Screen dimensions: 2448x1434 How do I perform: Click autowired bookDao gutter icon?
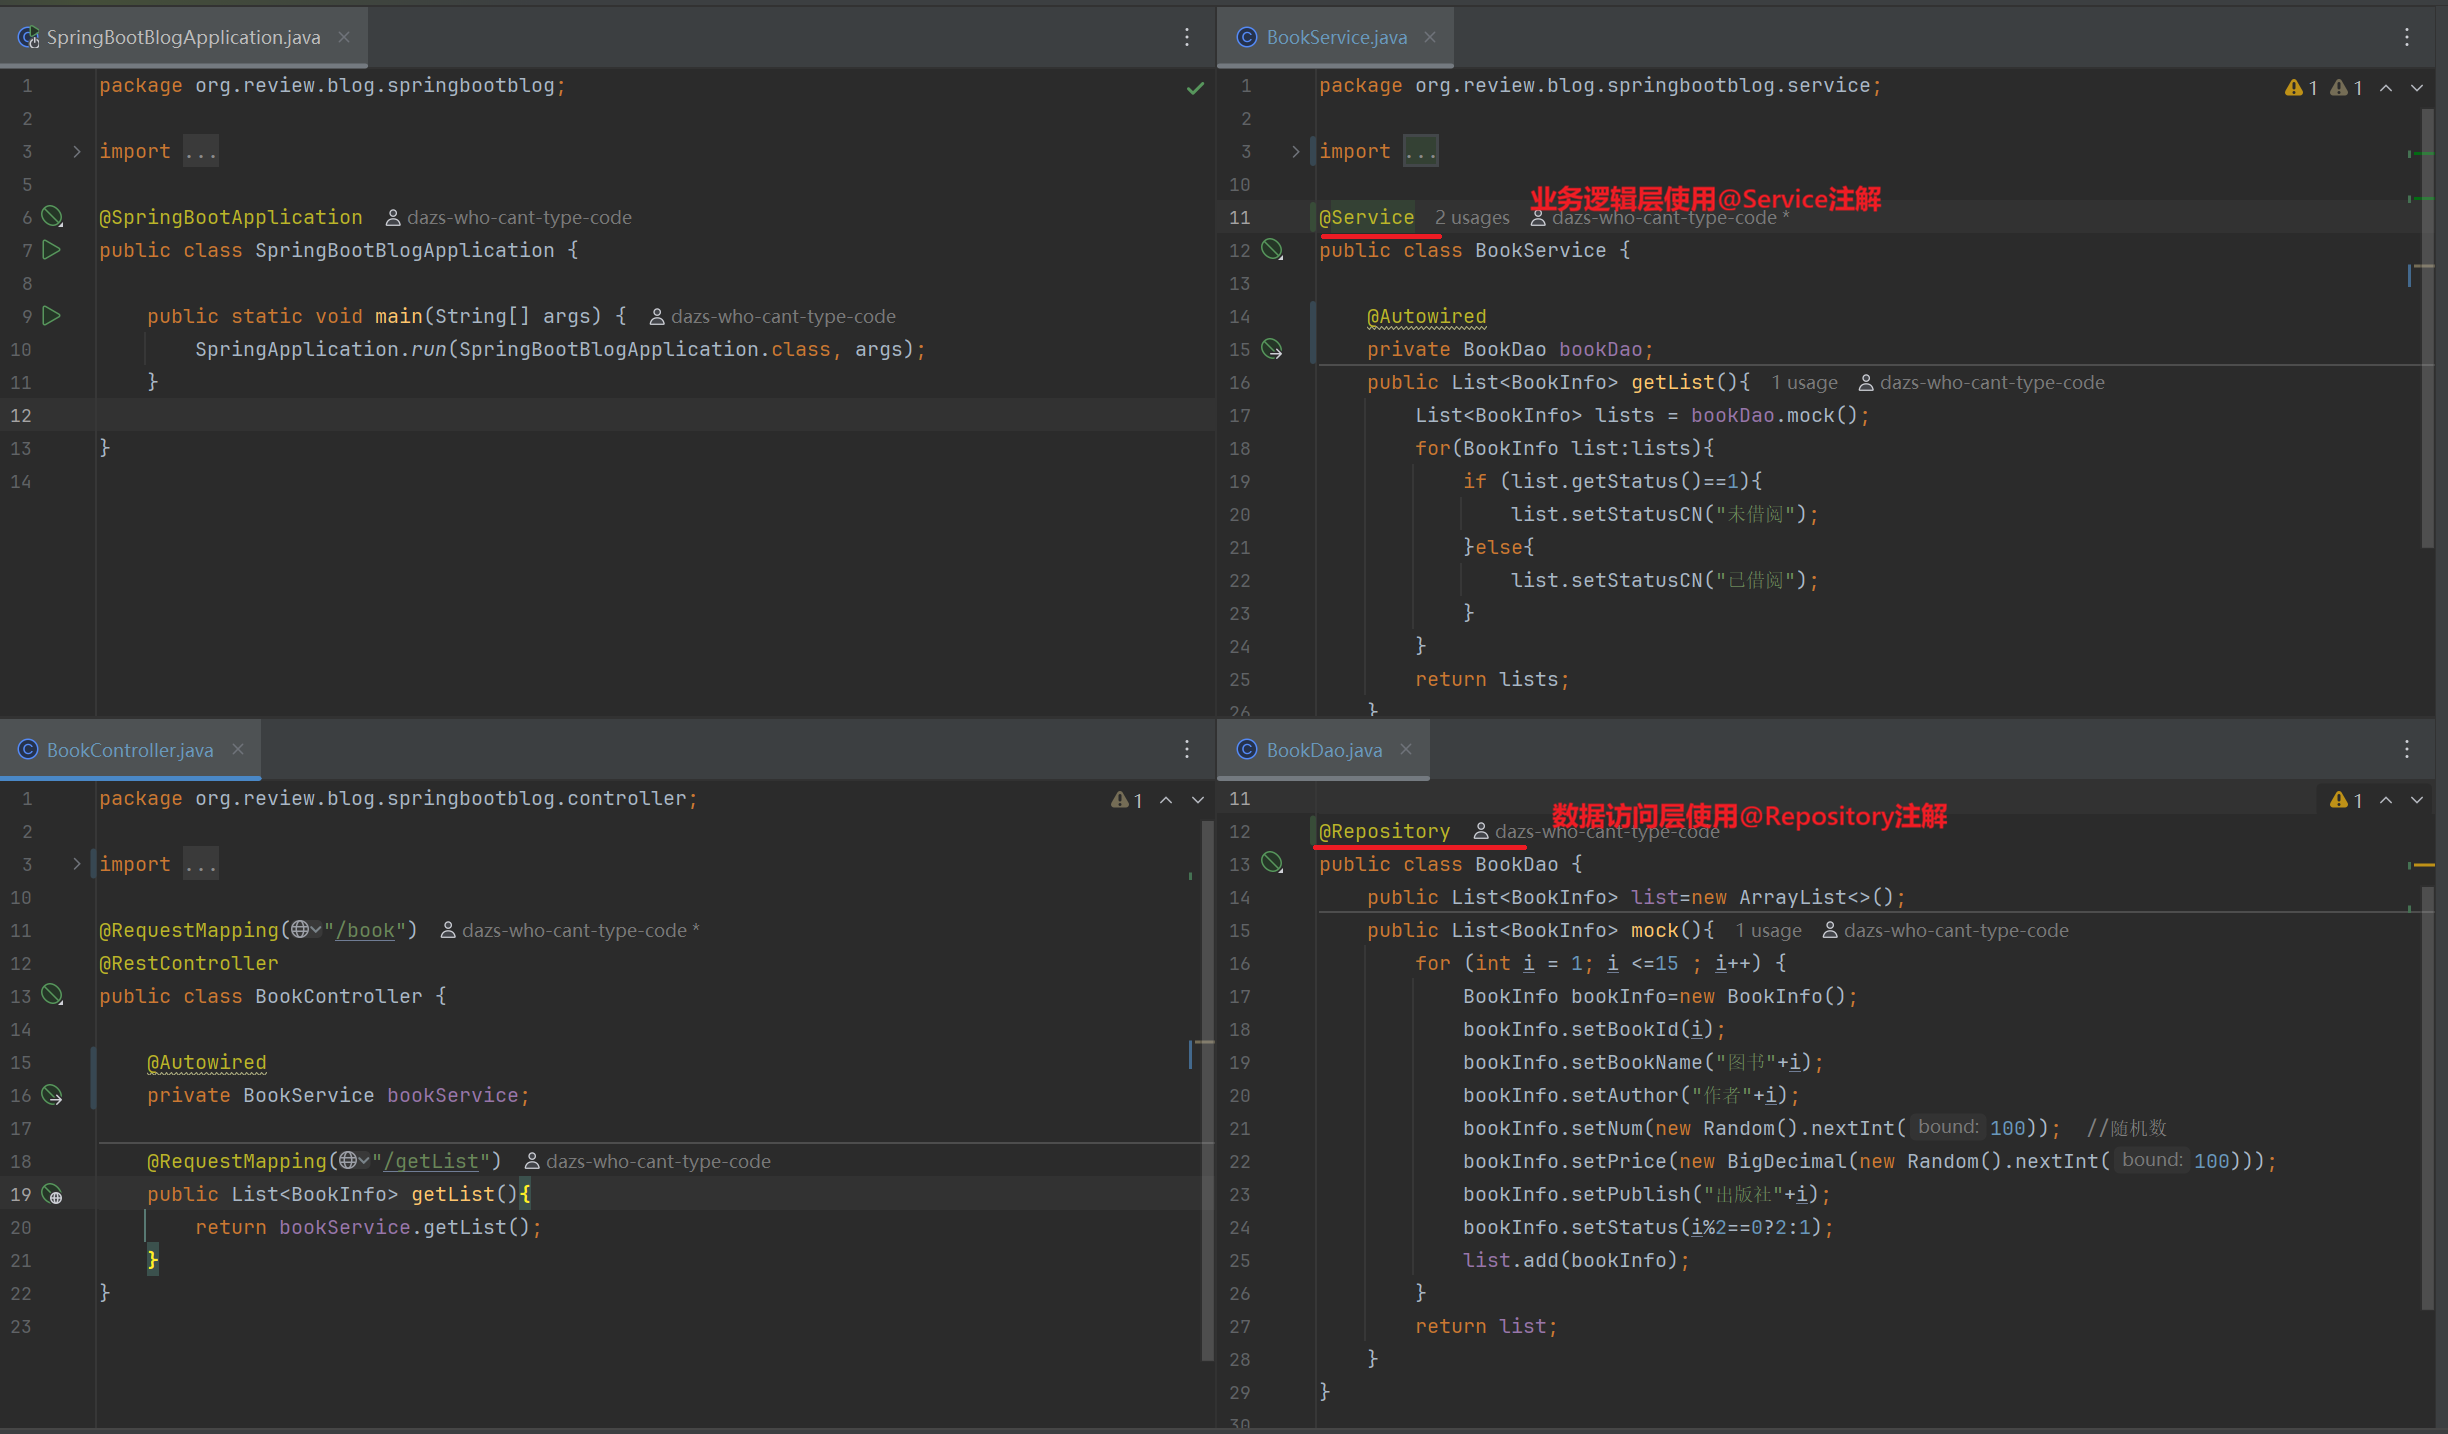click(1272, 349)
